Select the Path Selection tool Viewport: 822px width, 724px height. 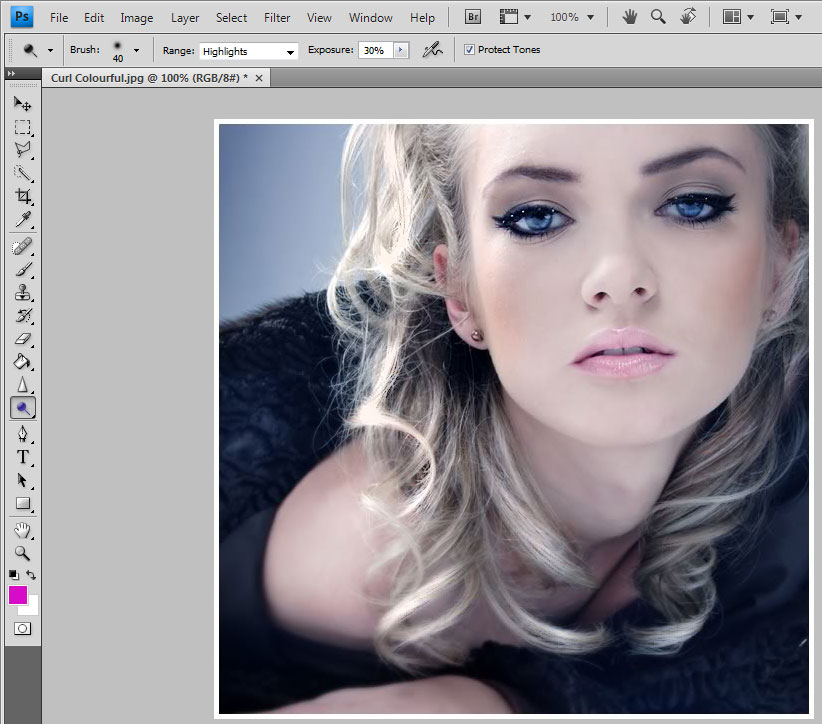23,480
